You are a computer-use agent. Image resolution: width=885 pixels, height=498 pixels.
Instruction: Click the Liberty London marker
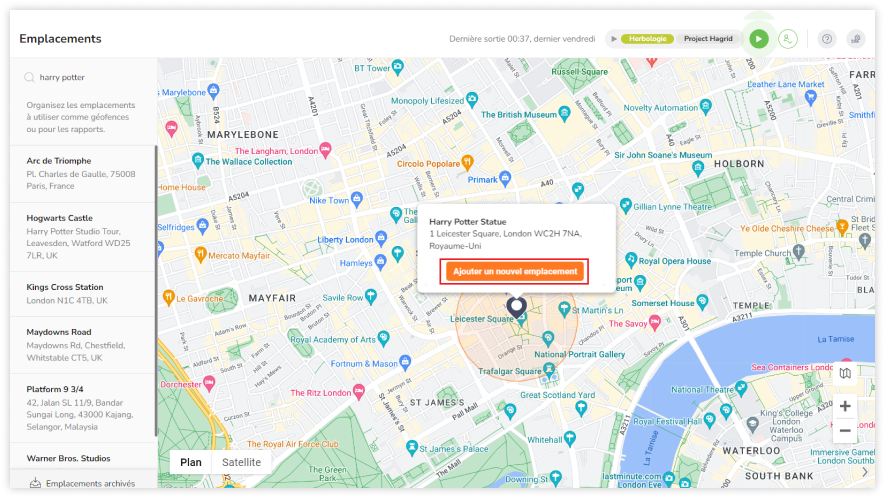(381, 238)
